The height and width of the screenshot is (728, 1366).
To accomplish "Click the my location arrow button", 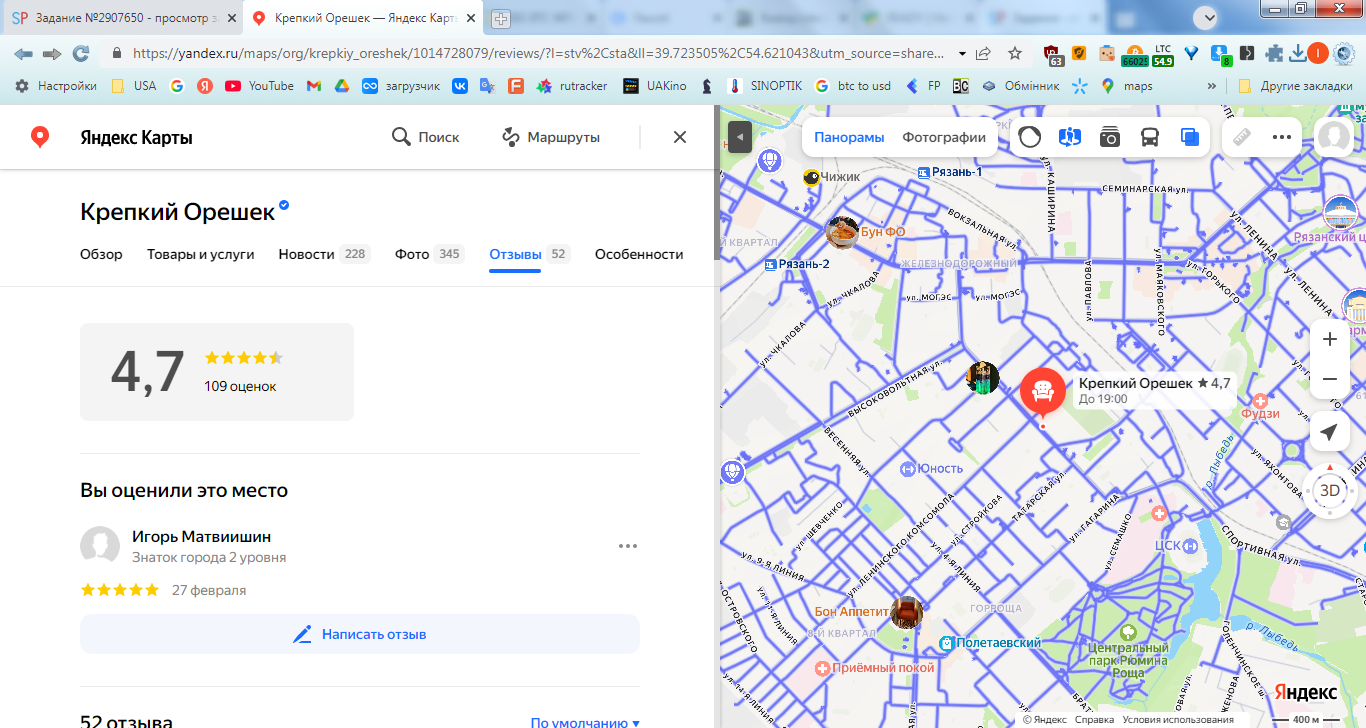I will click(1329, 432).
